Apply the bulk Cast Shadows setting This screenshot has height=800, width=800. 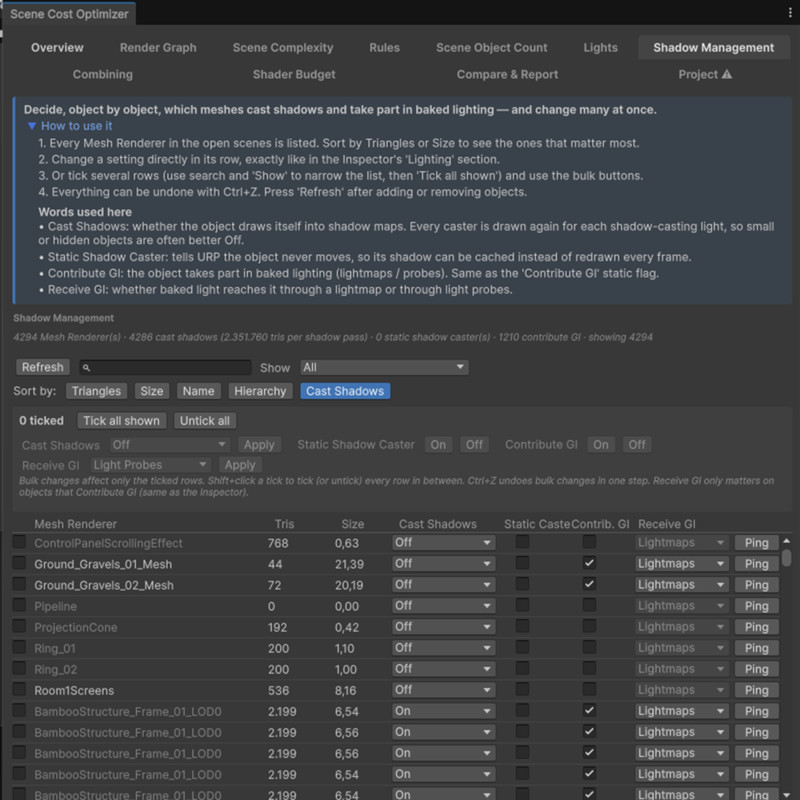point(259,445)
